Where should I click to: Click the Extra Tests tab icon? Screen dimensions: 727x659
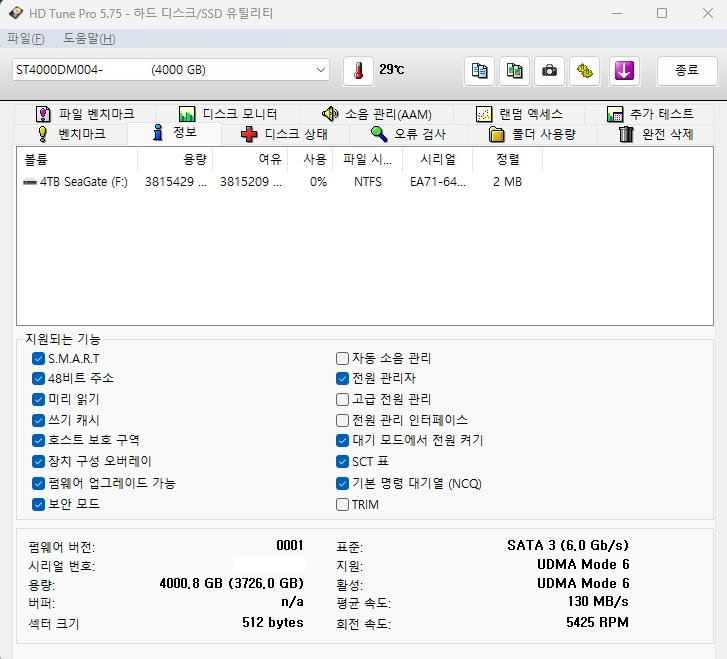click(615, 114)
